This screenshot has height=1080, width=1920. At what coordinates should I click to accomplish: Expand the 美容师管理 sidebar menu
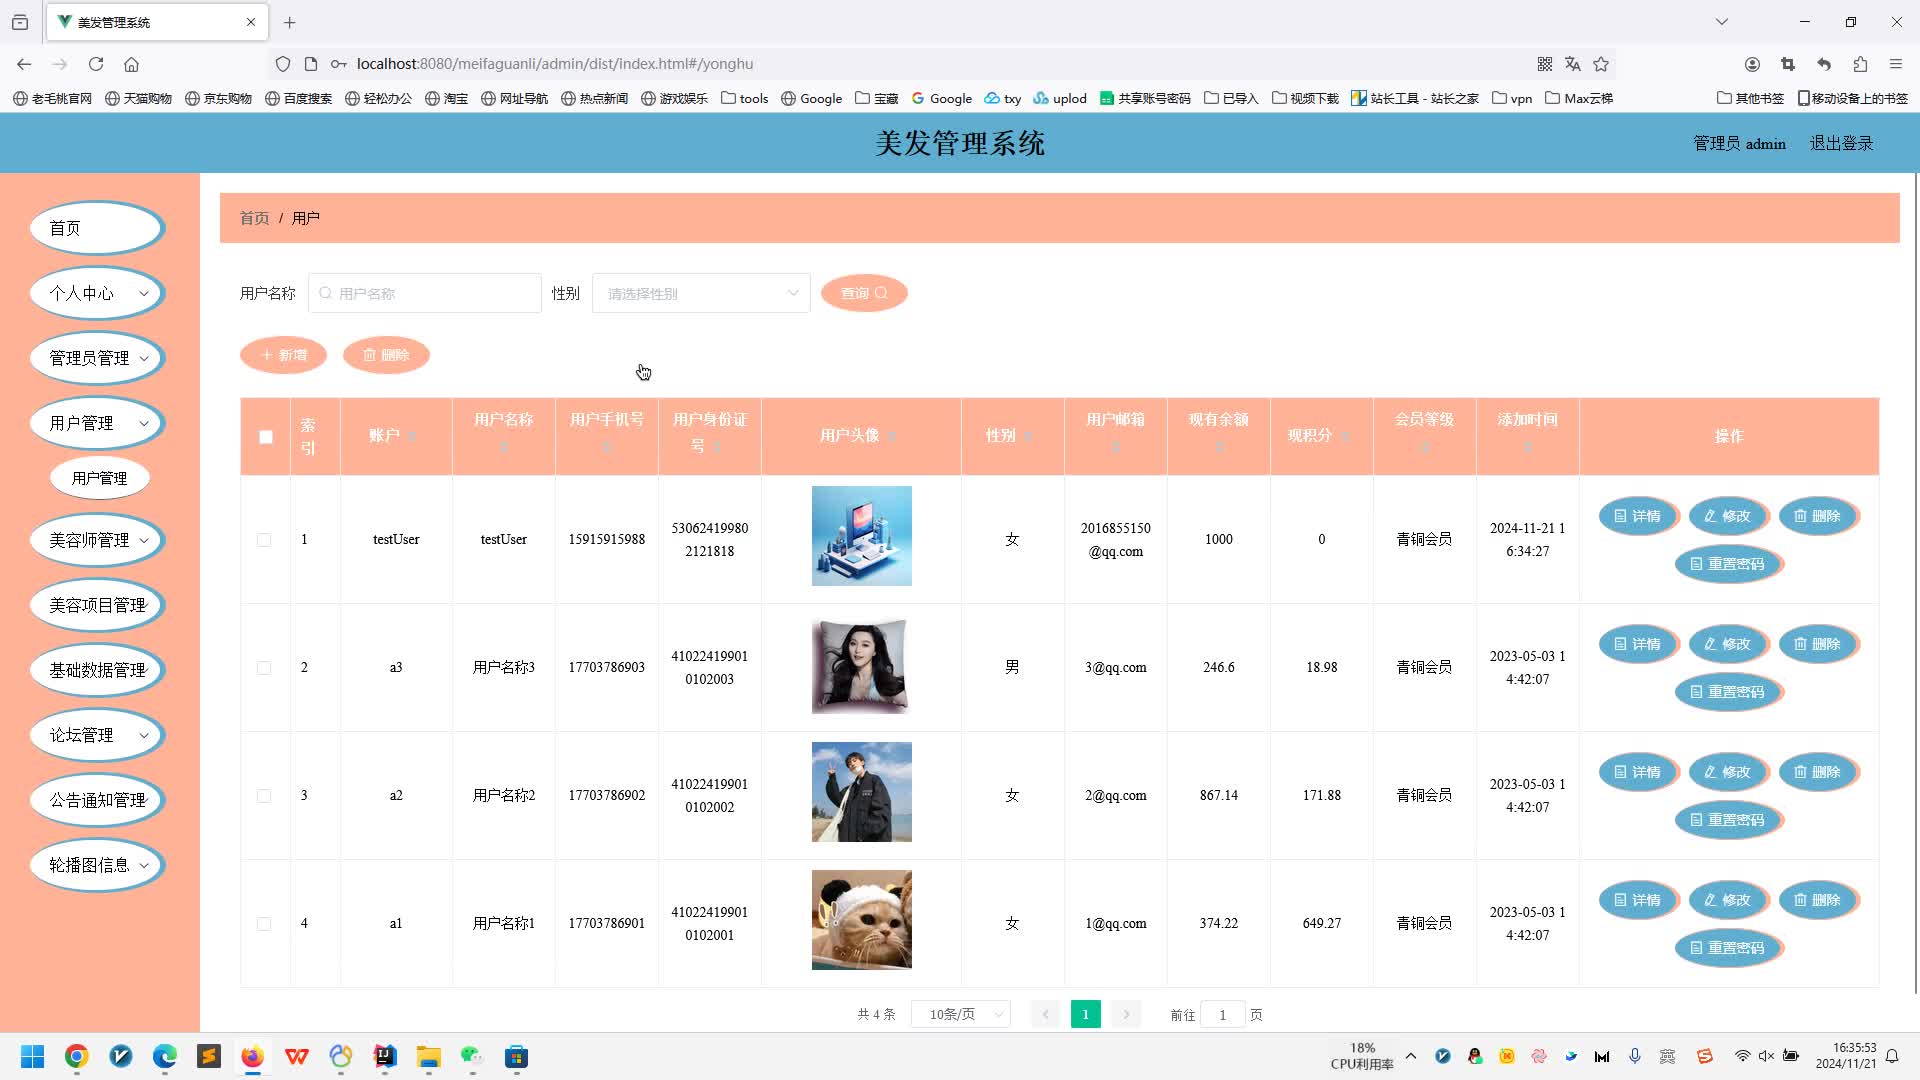pyautogui.click(x=97, y=540)
